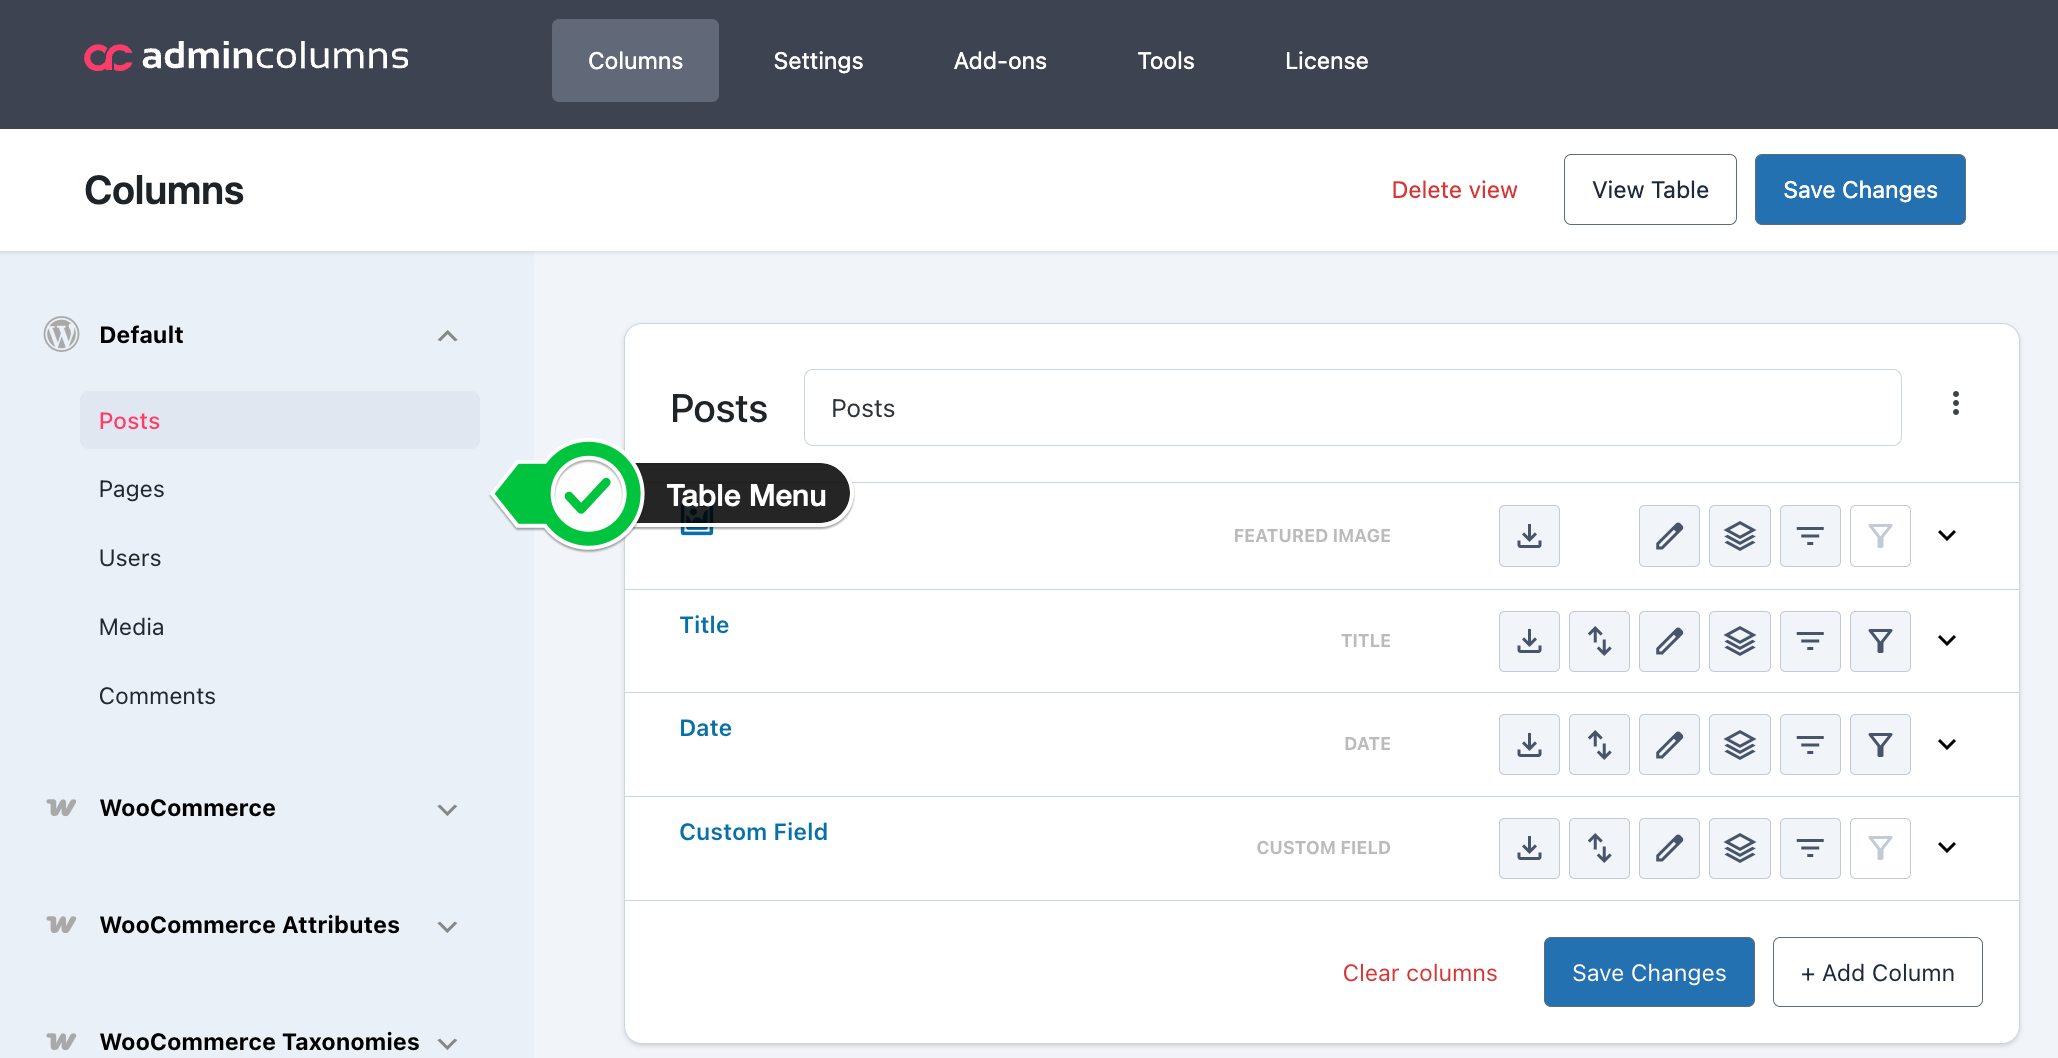Select Posts in the Default sidebar list
2058x1058 pixels.
click(x=280, y=420)
